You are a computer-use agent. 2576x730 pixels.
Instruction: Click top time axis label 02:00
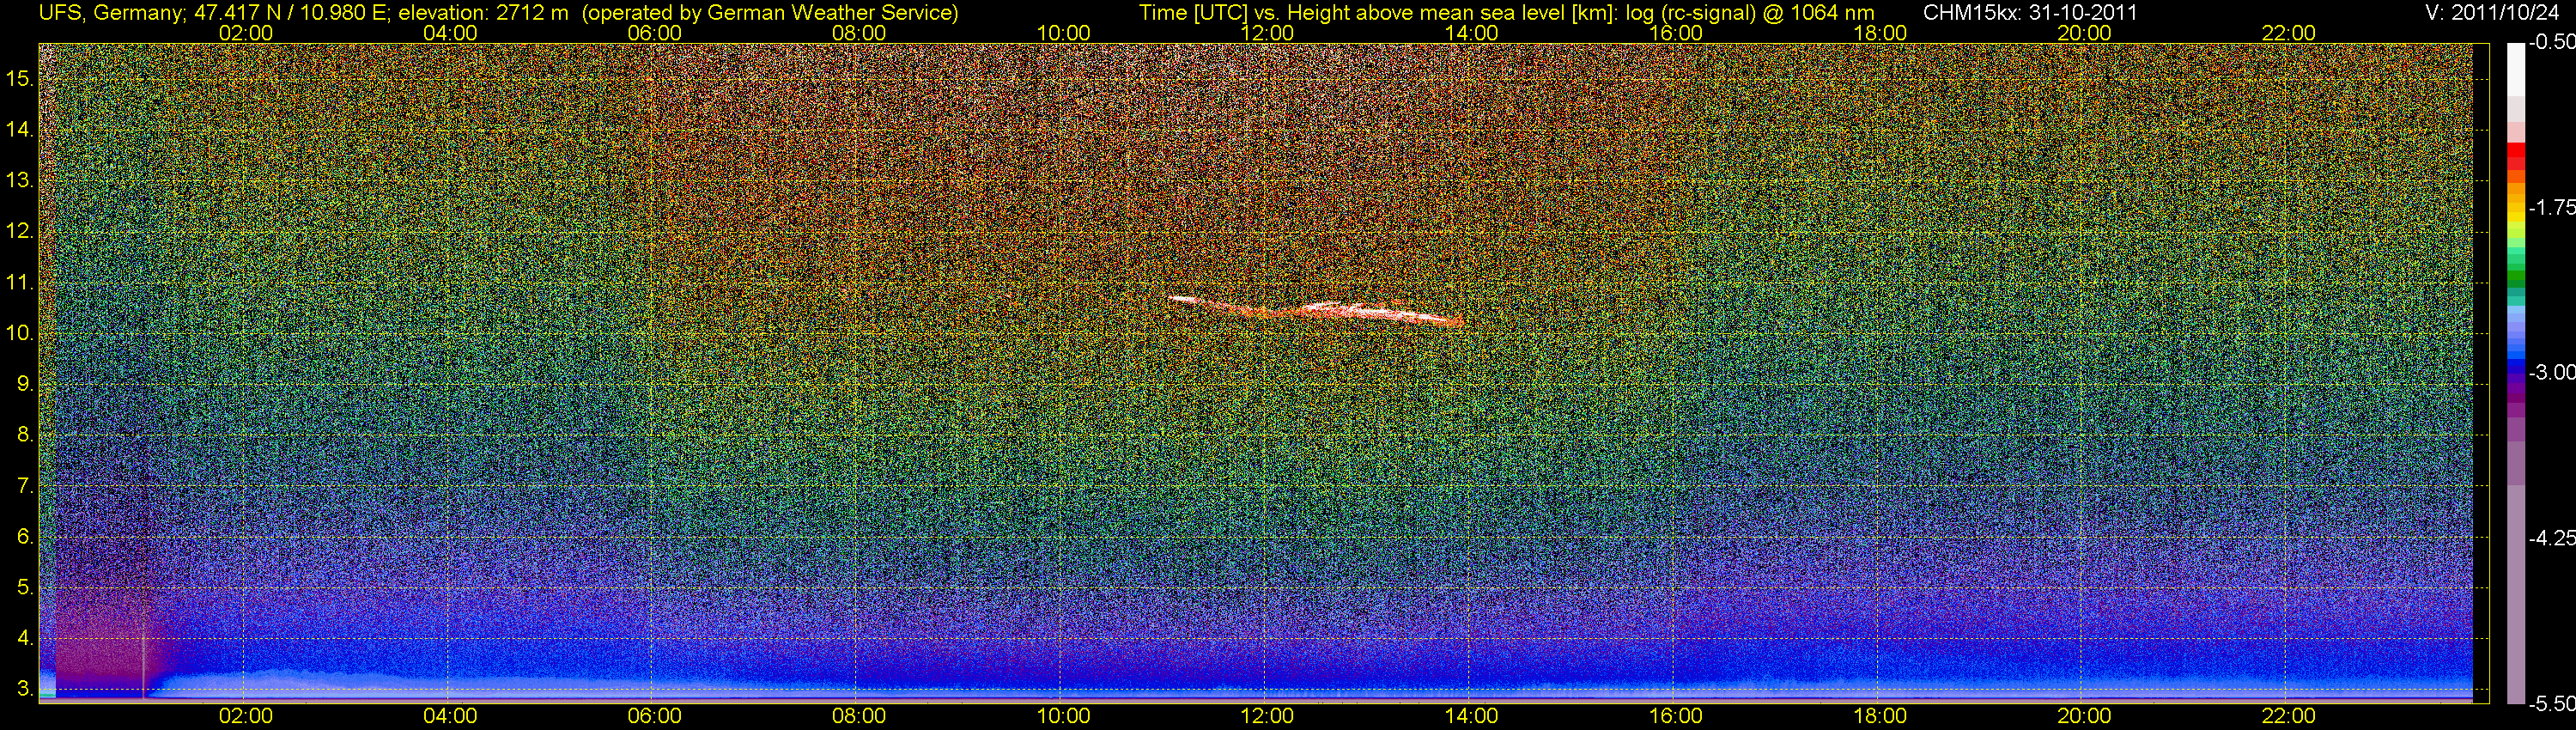246,33
